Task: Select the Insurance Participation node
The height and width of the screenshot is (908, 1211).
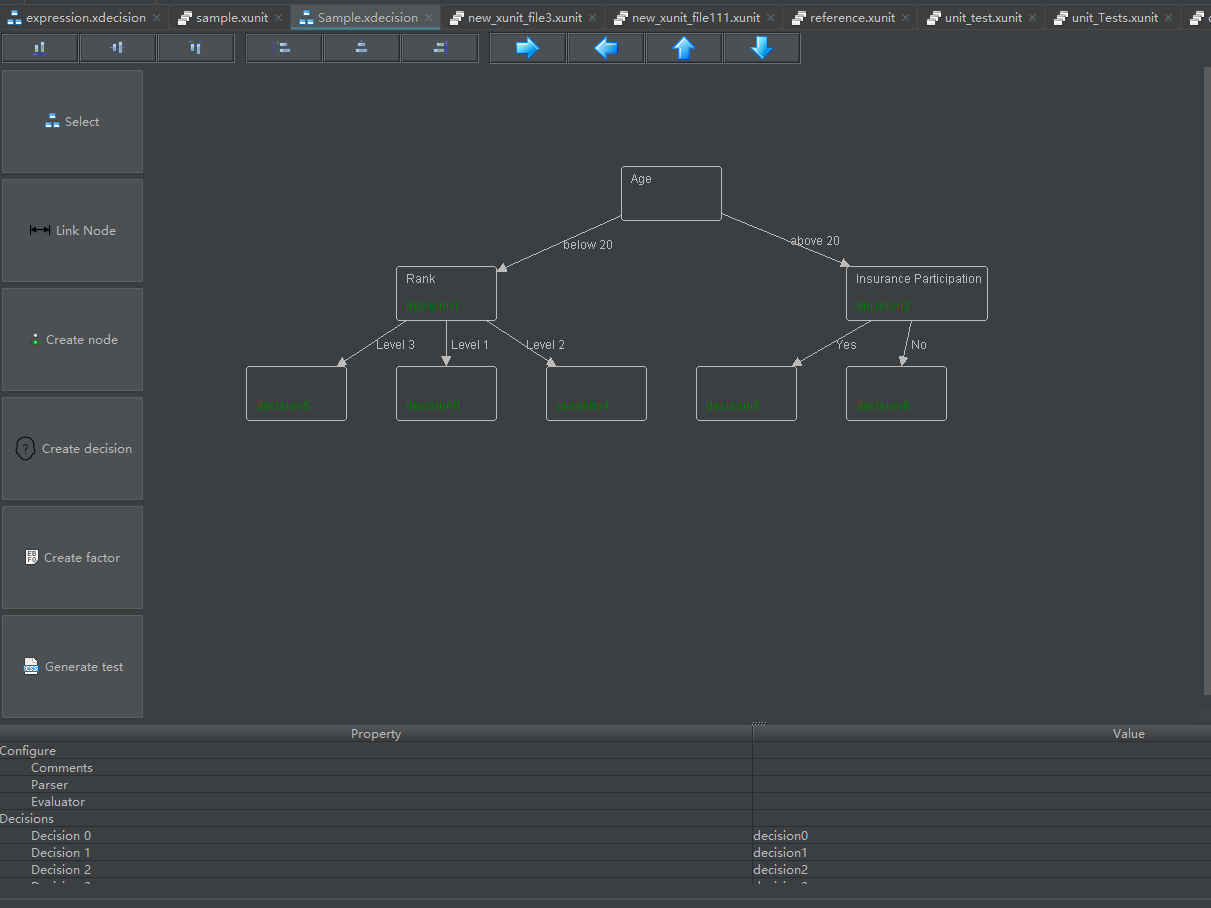Action: coord(917,293)
